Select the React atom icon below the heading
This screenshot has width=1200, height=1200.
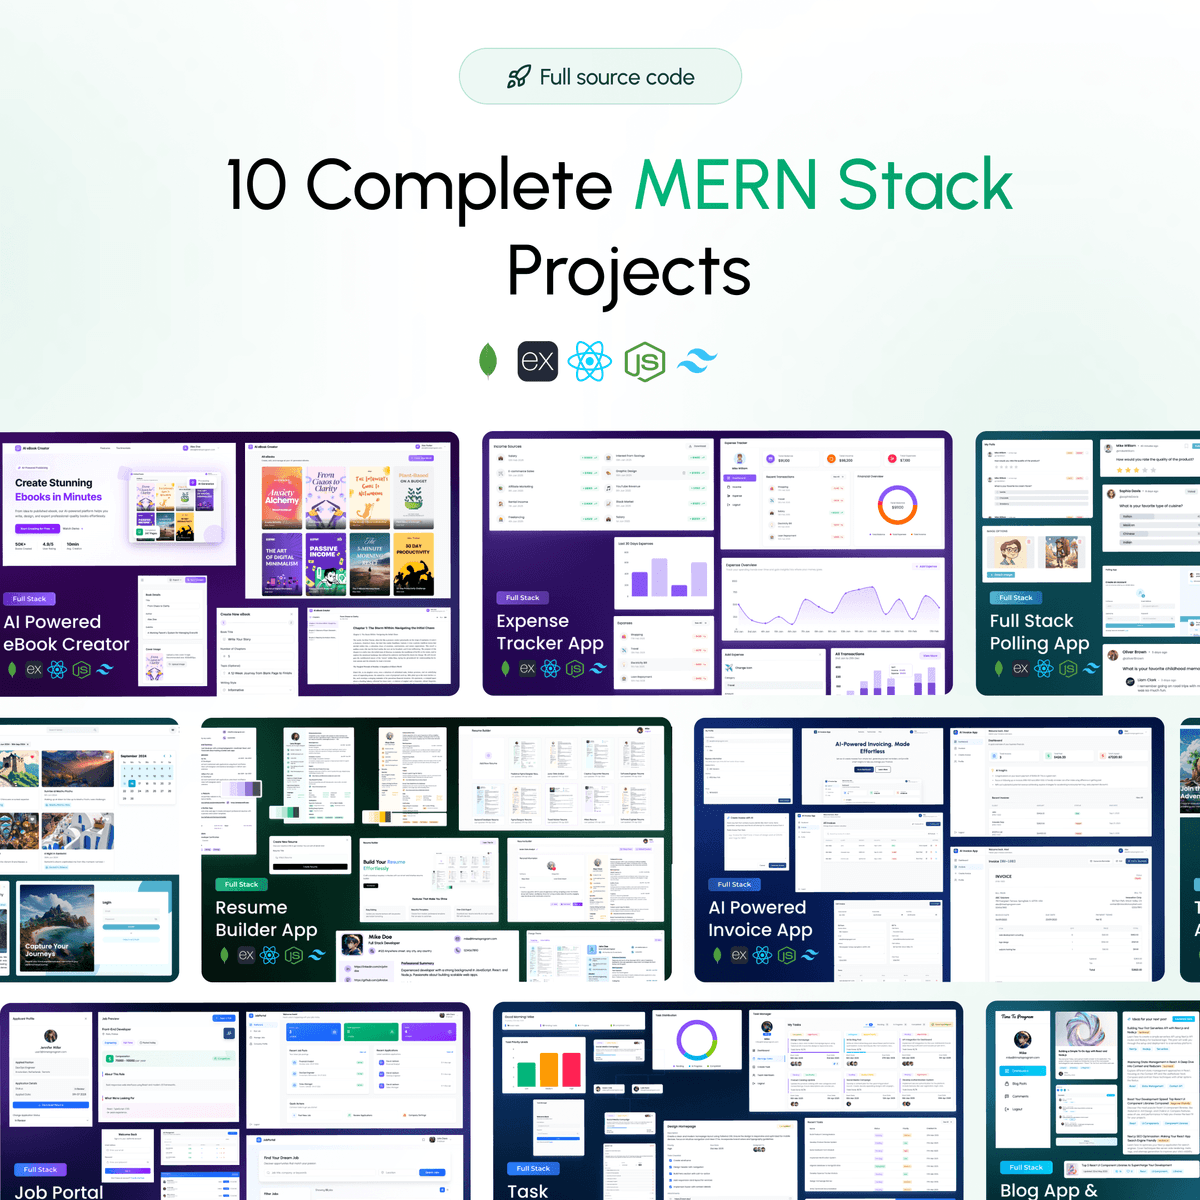(590, 361)
